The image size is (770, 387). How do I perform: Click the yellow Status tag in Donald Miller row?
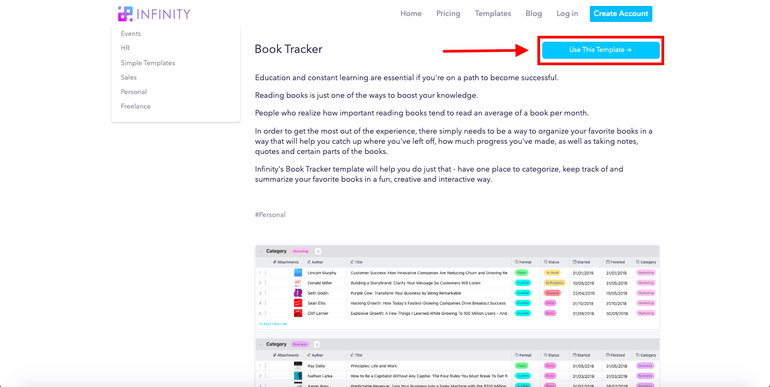[x=554, y=283]
